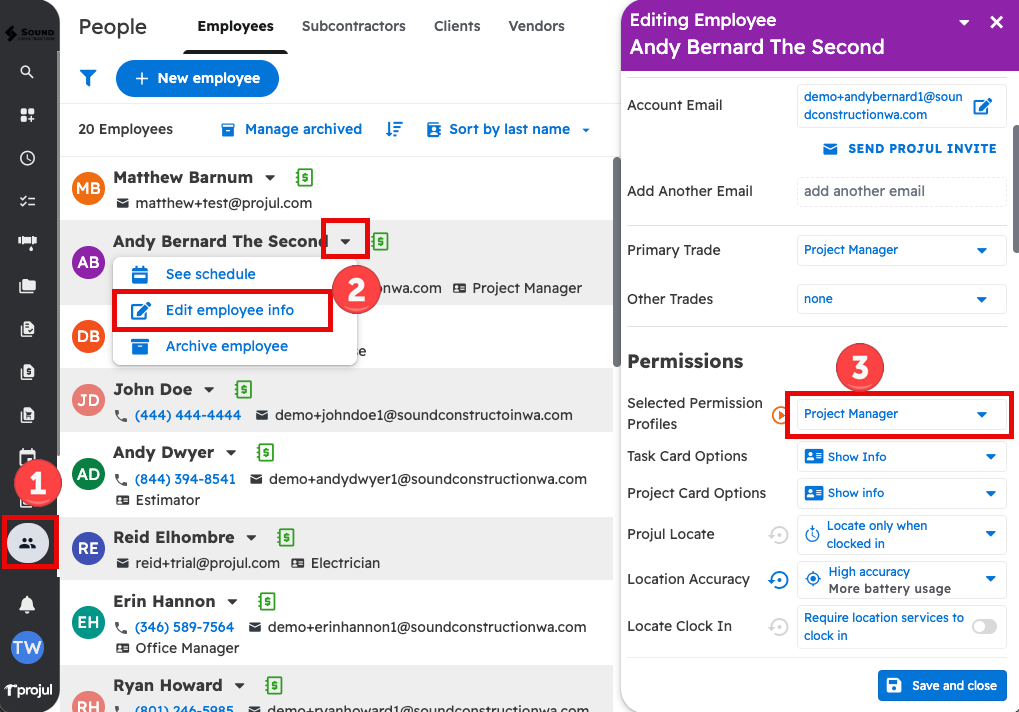Click the New employee button
The width and height of the screenshot is (1019, 712).
click(197, 78)
